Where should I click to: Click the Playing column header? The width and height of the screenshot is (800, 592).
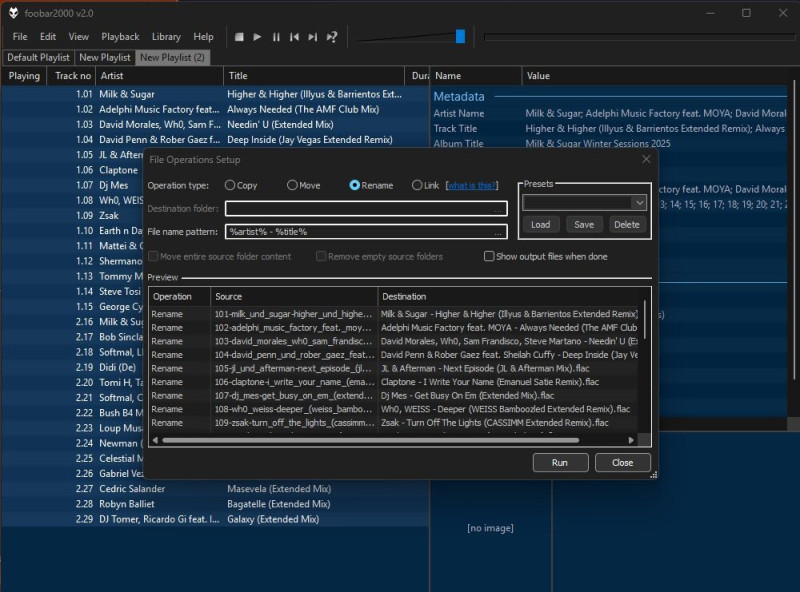pyautogui.click(x=24, y=76)
